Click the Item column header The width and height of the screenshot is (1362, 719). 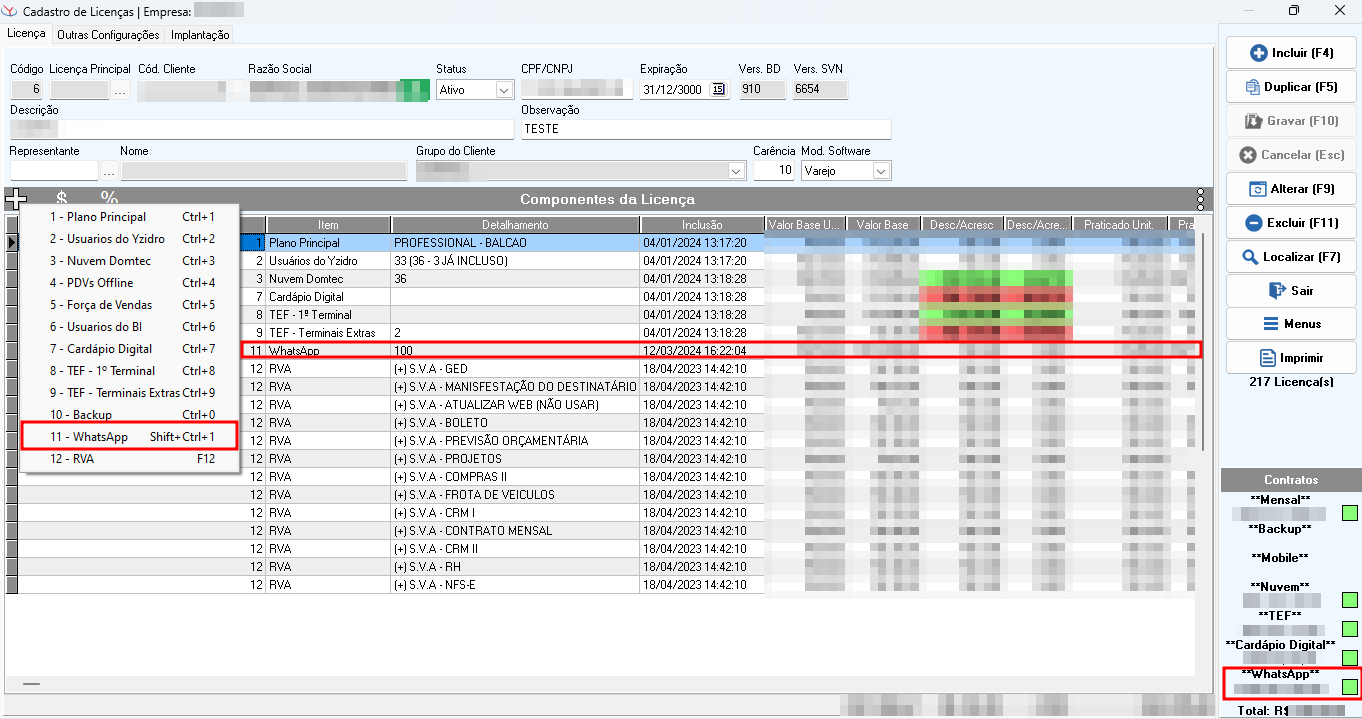coord(329,225)
